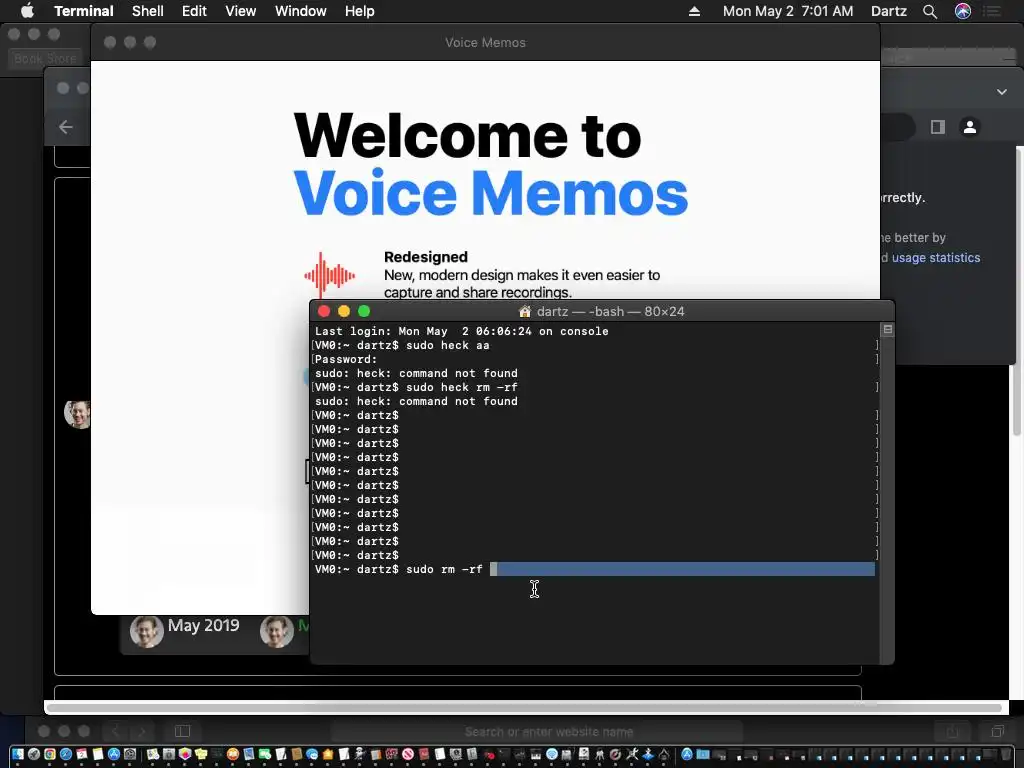Click the 'sudo heck aa' command line
This screenshot has width=1024, height=768.
[x=402, y=345]
